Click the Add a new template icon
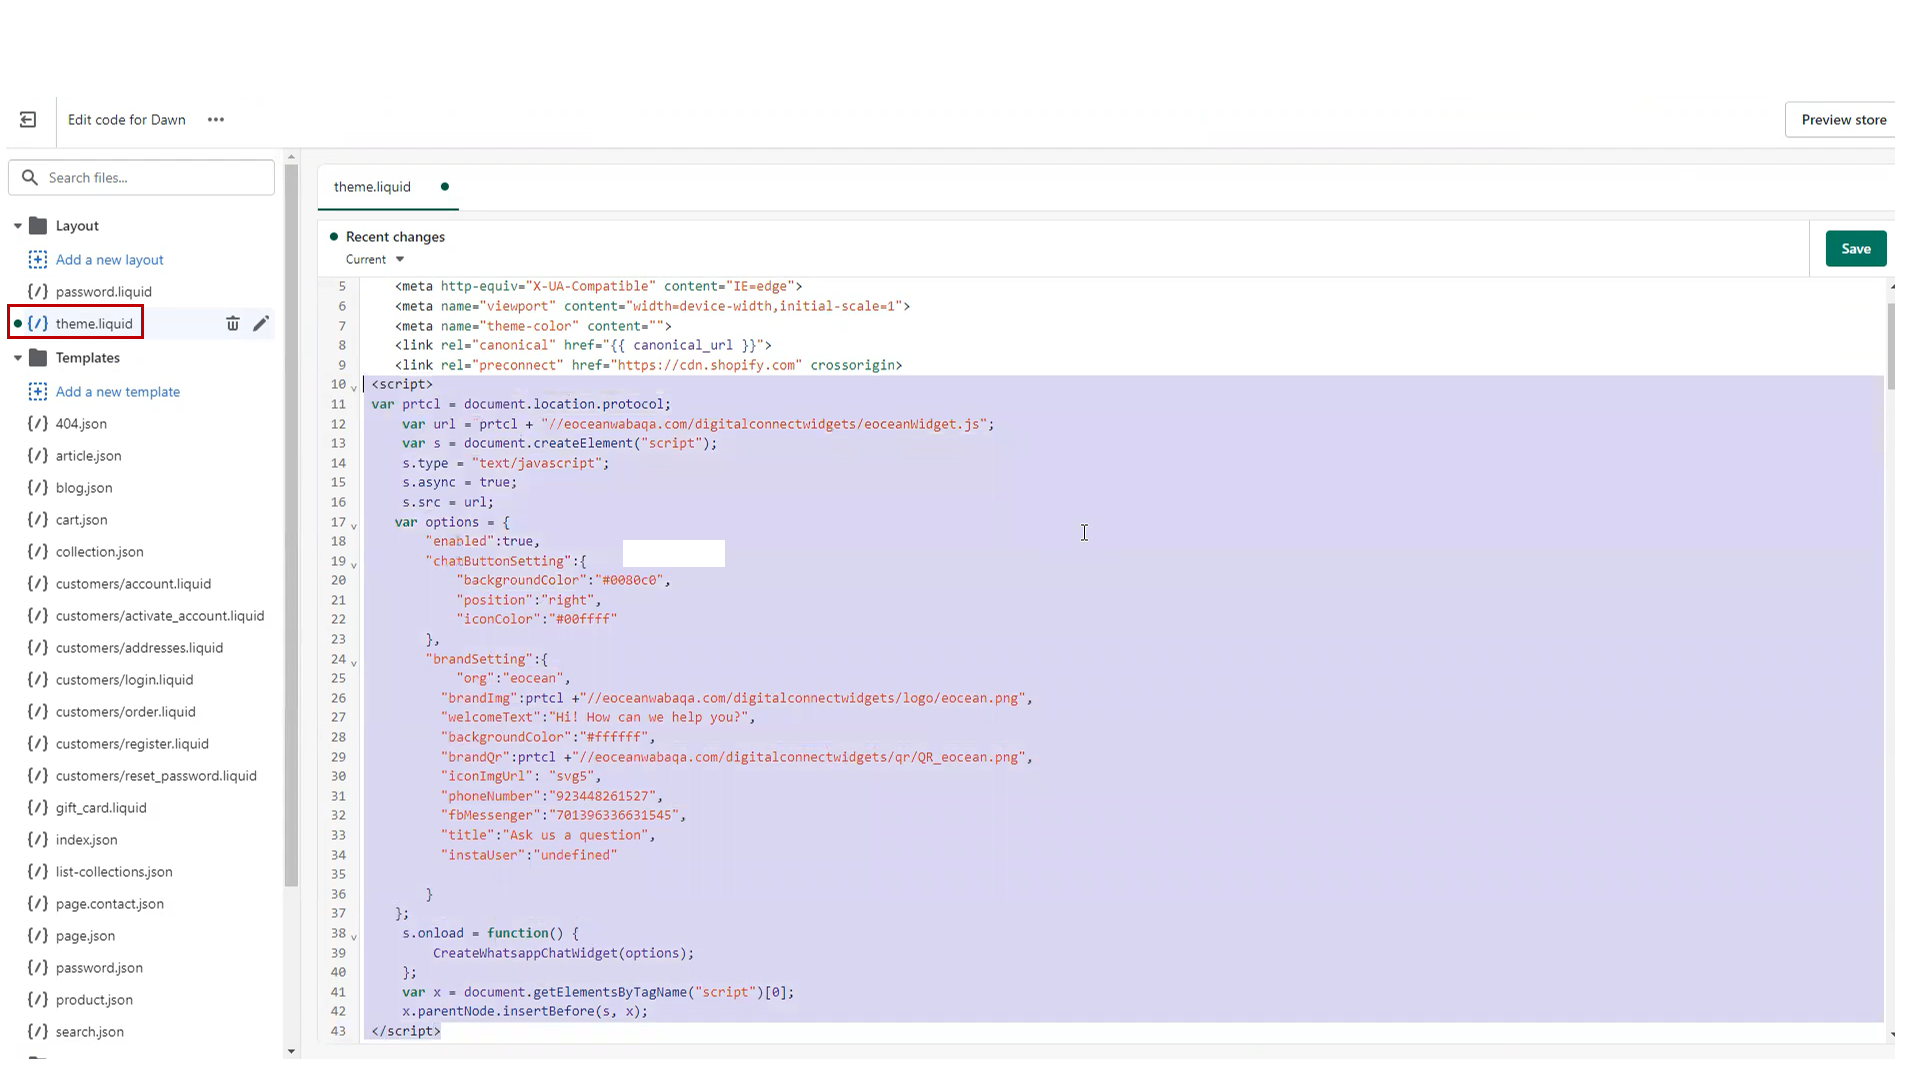1920x1080 pixels. click(38, 392)
